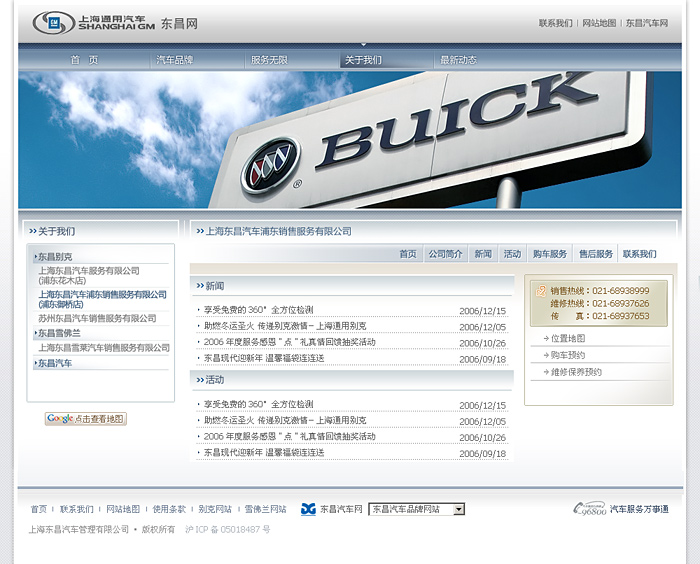Click the 沪ICP备05018487号 text
The height and width of the screenshot is (564, 700).
(228, 530)
